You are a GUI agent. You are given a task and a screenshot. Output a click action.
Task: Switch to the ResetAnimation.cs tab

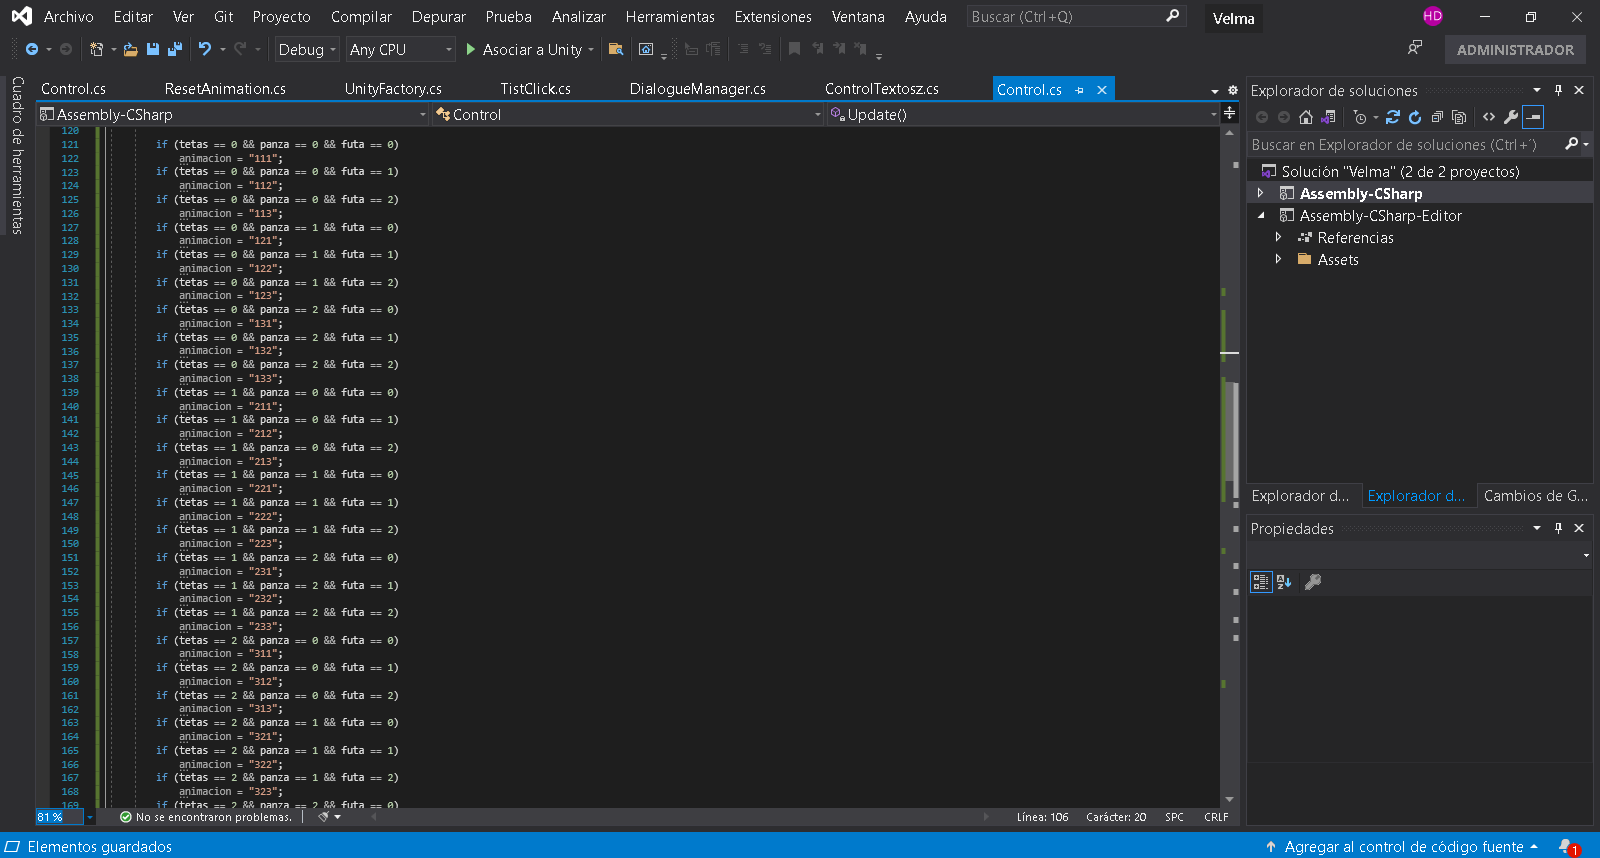[225, 89]
